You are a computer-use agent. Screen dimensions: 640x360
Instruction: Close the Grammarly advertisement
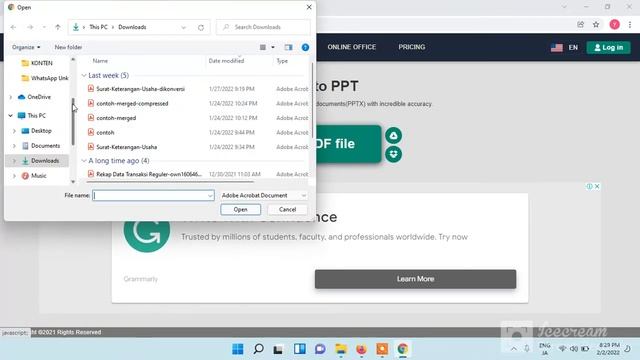click(597, 186)
